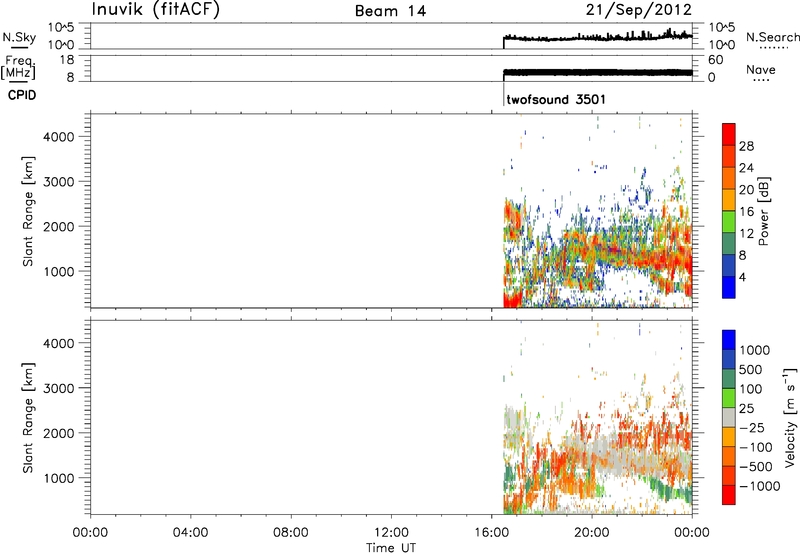The height and width of the screenshot is (554, 800).
Task: Click the '4000' tick on power panel
Action: pos(59,137)
